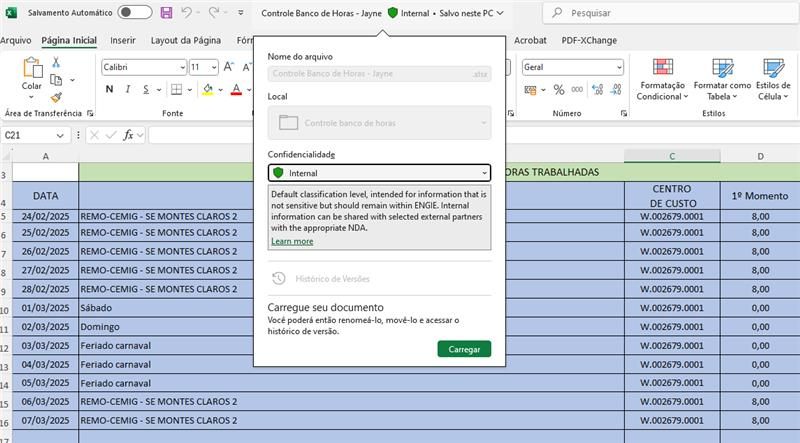
Task: Expand the Borders options arrow
Action: click(189, 90)
